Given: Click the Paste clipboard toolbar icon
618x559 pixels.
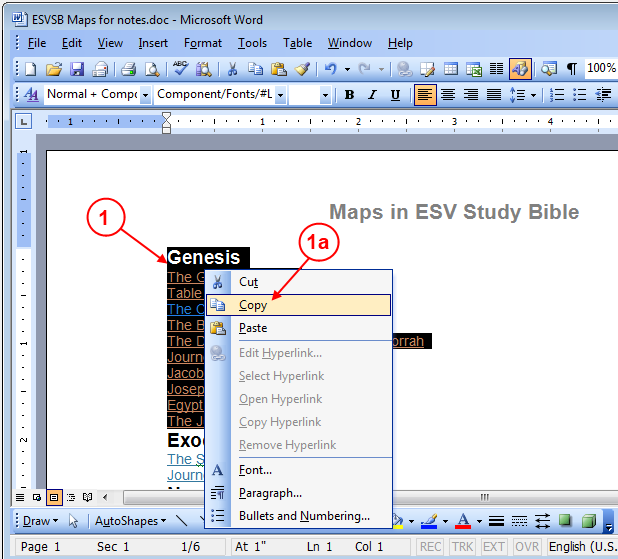Looking at the screenshot, I should click(x=279, y=69).
